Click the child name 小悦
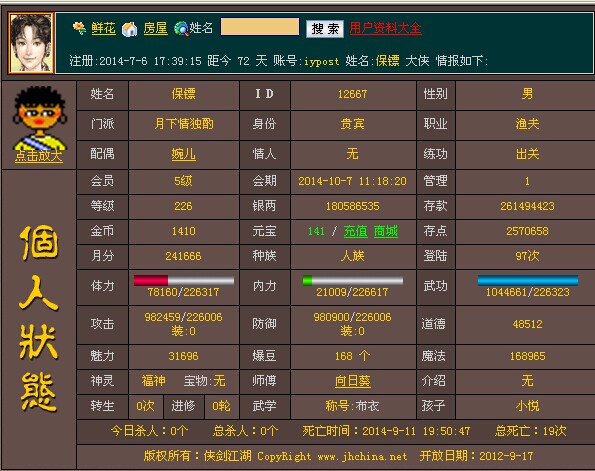 point(527,406)
